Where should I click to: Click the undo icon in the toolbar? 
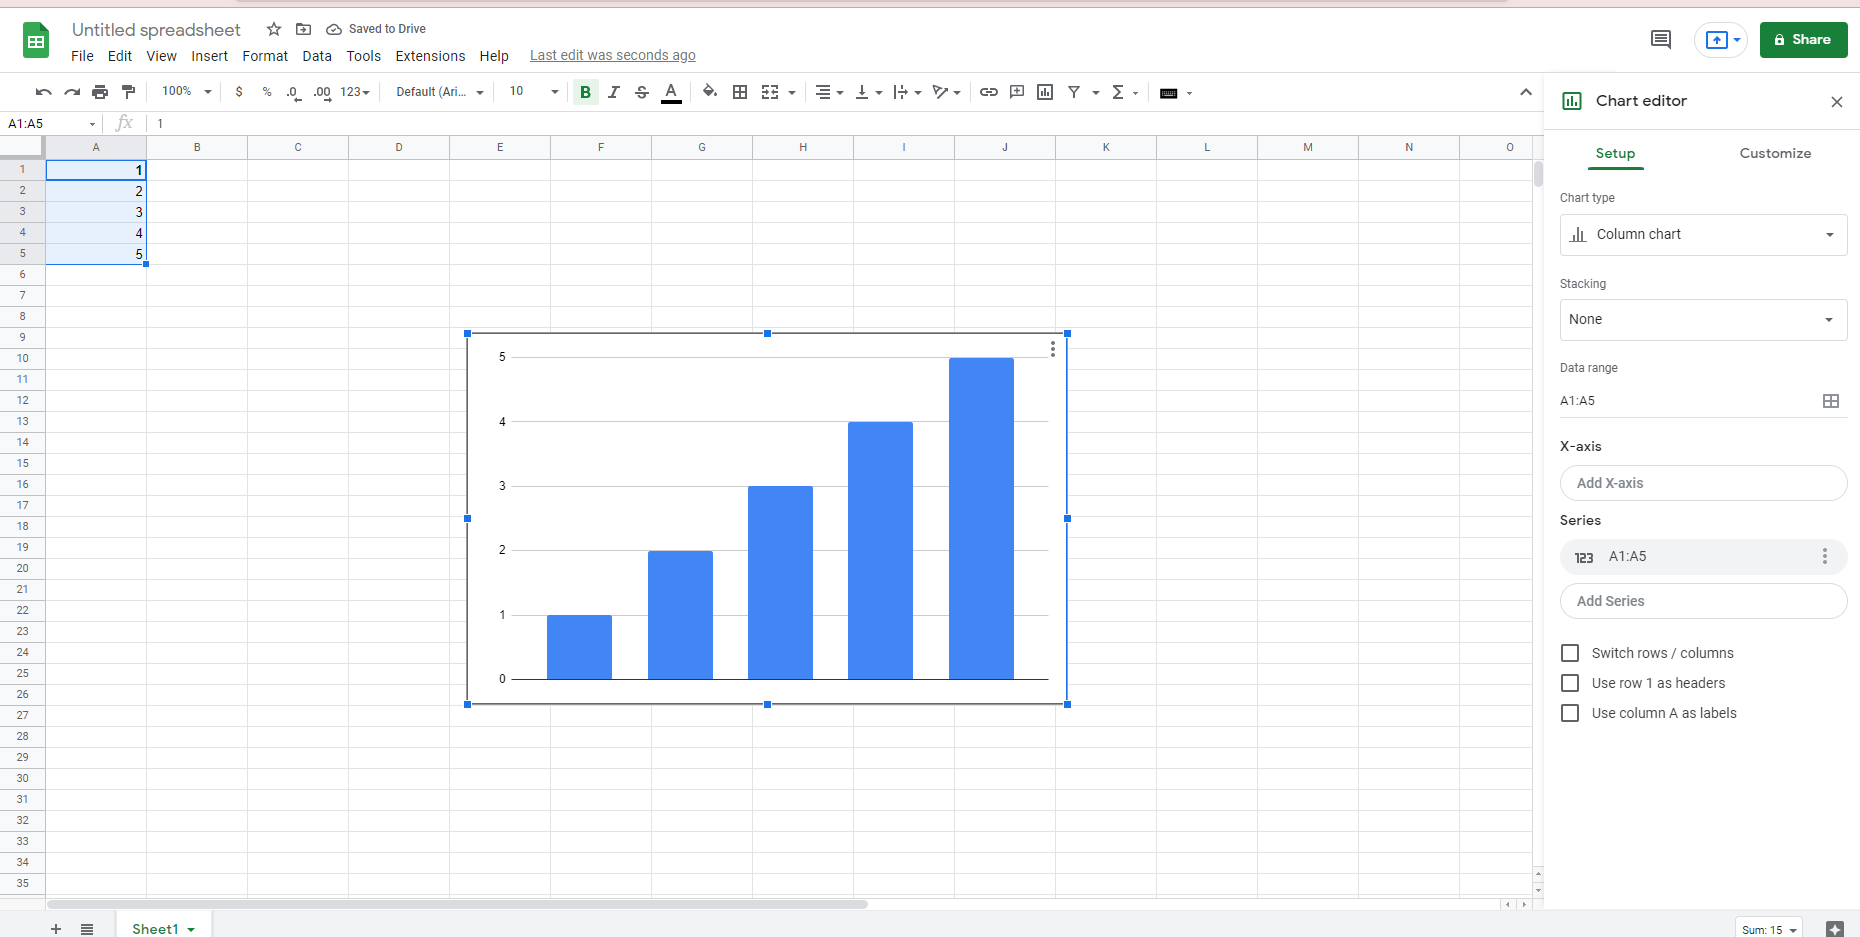point(43,92)
